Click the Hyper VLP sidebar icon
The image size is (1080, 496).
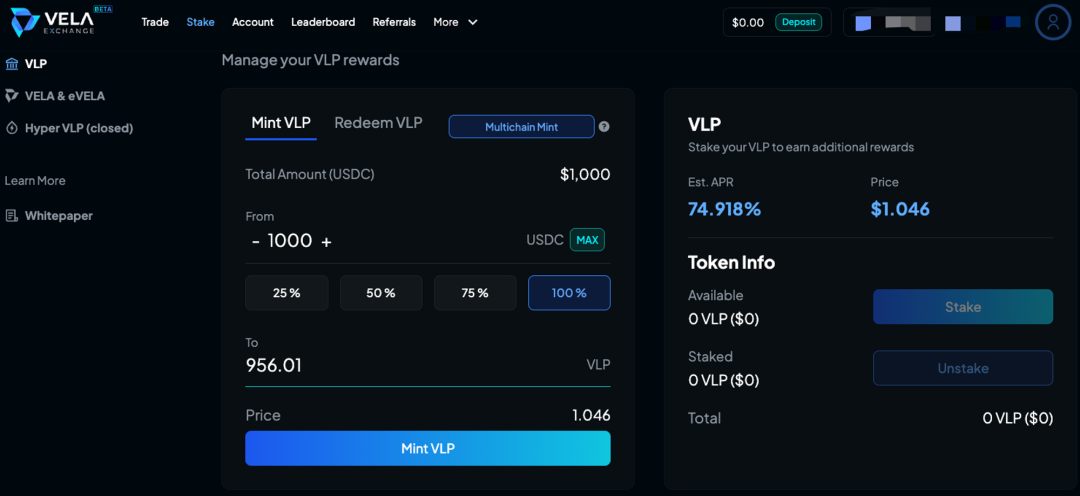pyautogui.click(x=12, y=128)
